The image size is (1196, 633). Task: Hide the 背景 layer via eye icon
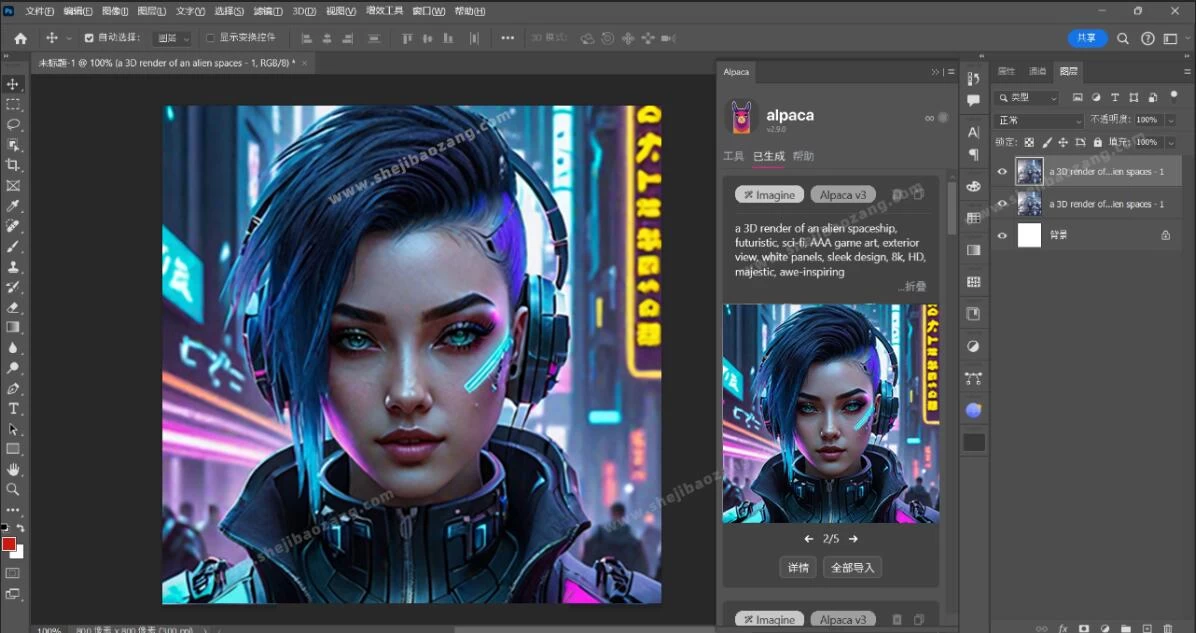[x=1002, y=235]
